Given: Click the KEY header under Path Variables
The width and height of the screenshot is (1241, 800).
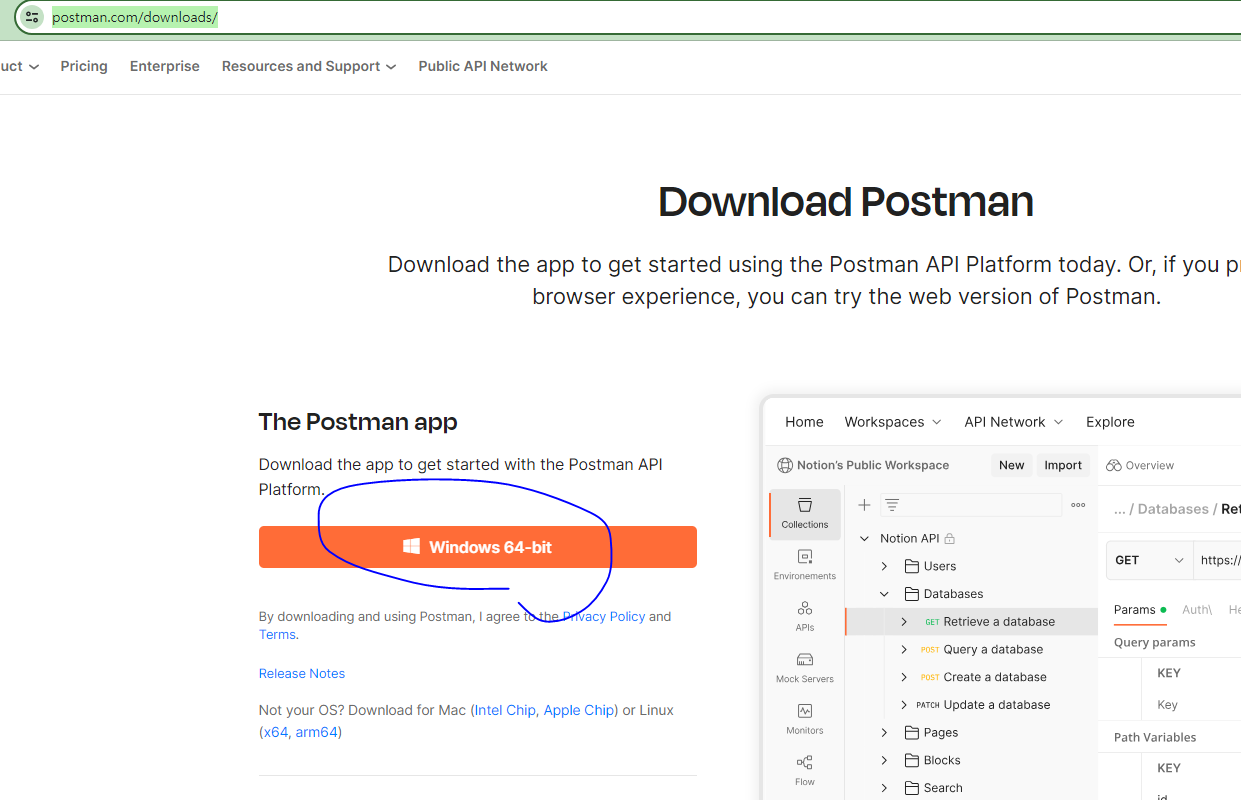Looking at the screenshot, I should click(1169, 768).
